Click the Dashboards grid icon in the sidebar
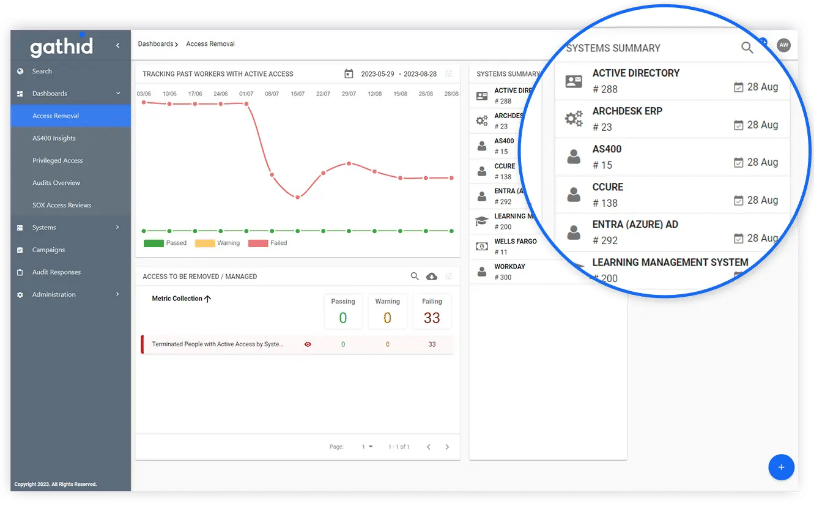The width and height of the screenshot is (814, 520). pos(20,94)
